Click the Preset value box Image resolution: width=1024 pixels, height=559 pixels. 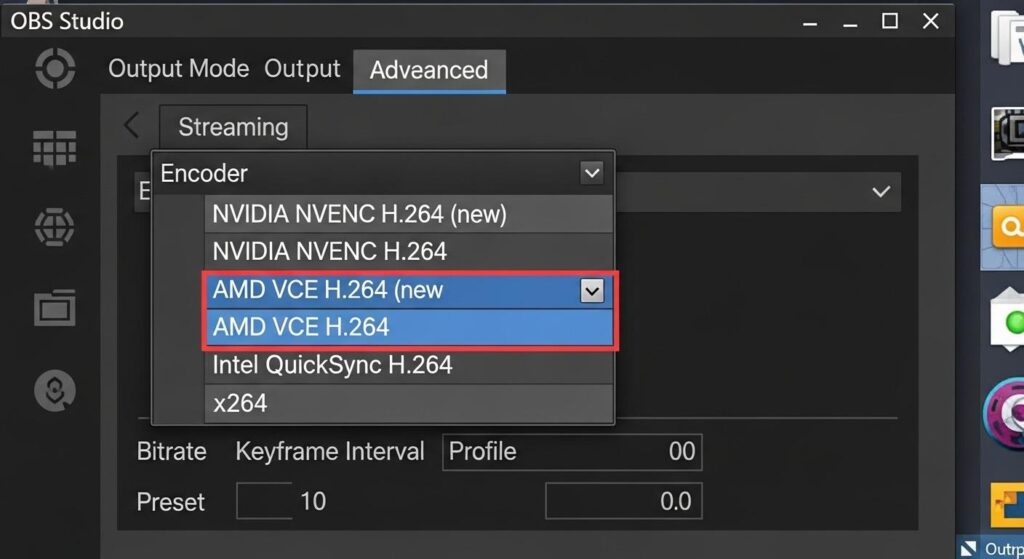click(264, 501)
